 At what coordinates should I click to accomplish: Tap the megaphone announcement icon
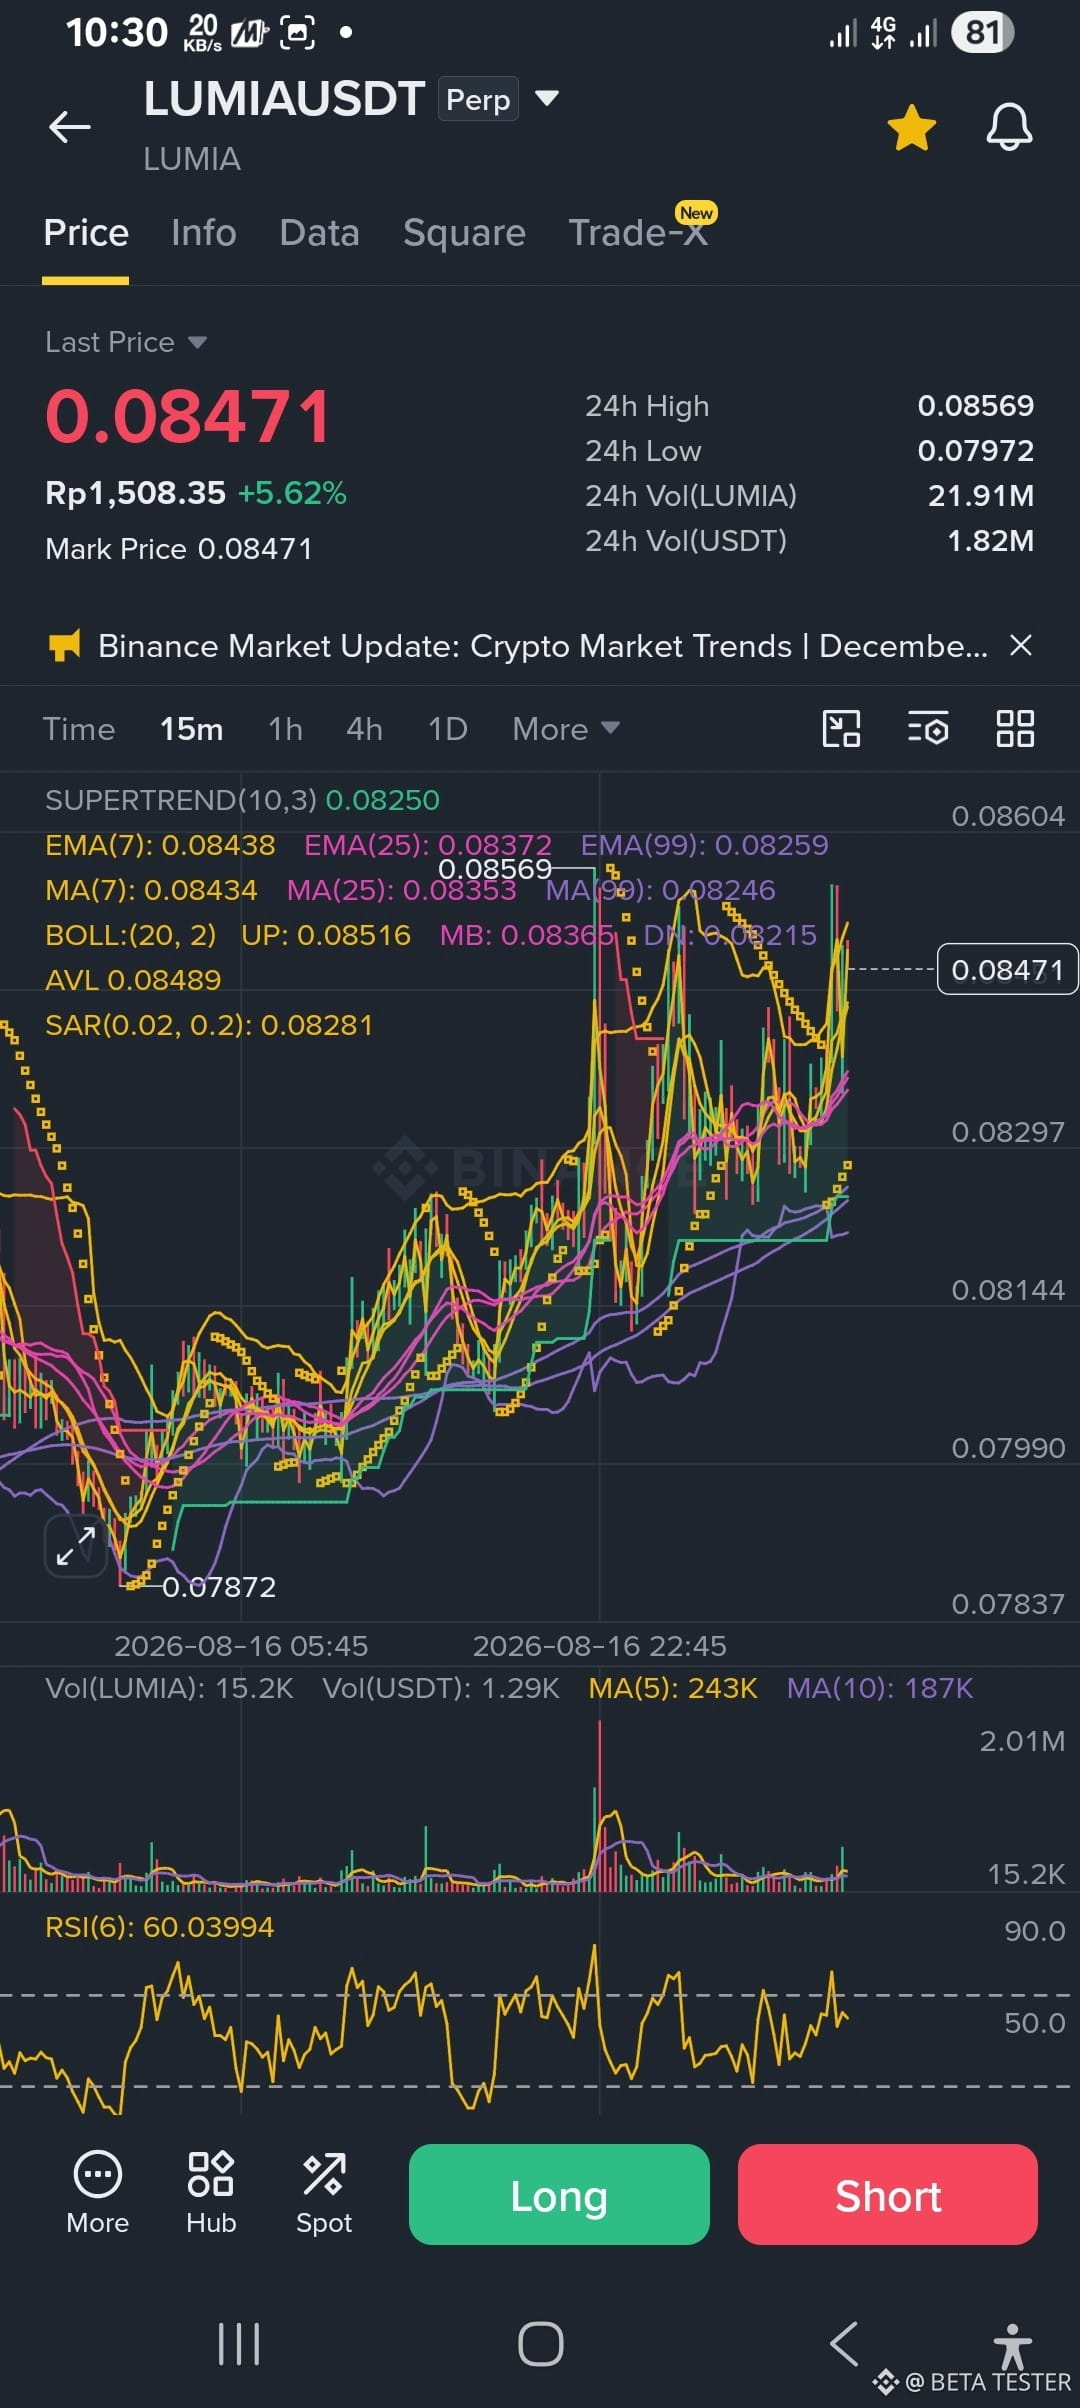(64, 646)
